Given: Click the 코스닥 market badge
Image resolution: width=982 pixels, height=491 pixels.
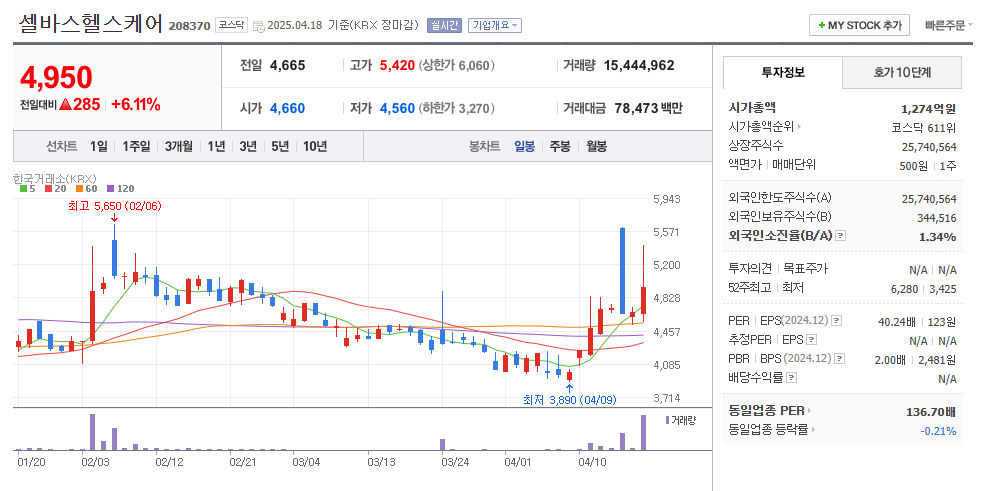Looking at the screenshot, I should coord(232,25).
